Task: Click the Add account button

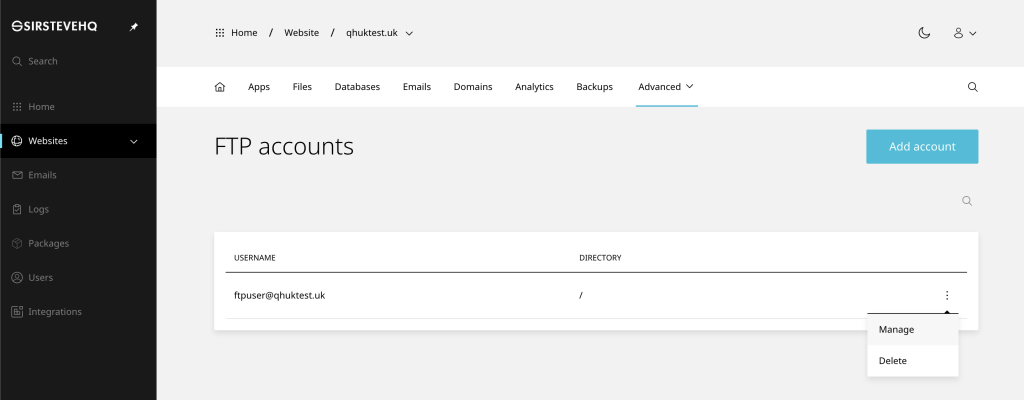Action: (922, 146)
